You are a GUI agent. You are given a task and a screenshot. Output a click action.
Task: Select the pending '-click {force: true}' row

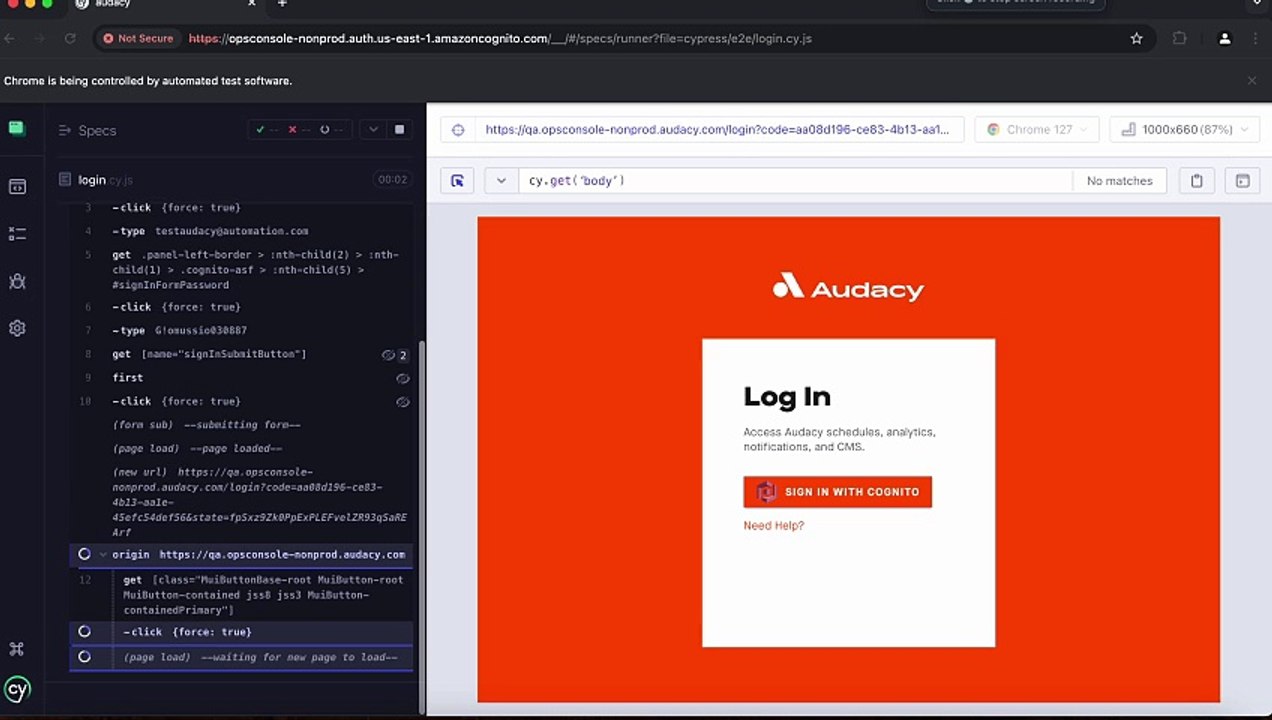(240, 632)
